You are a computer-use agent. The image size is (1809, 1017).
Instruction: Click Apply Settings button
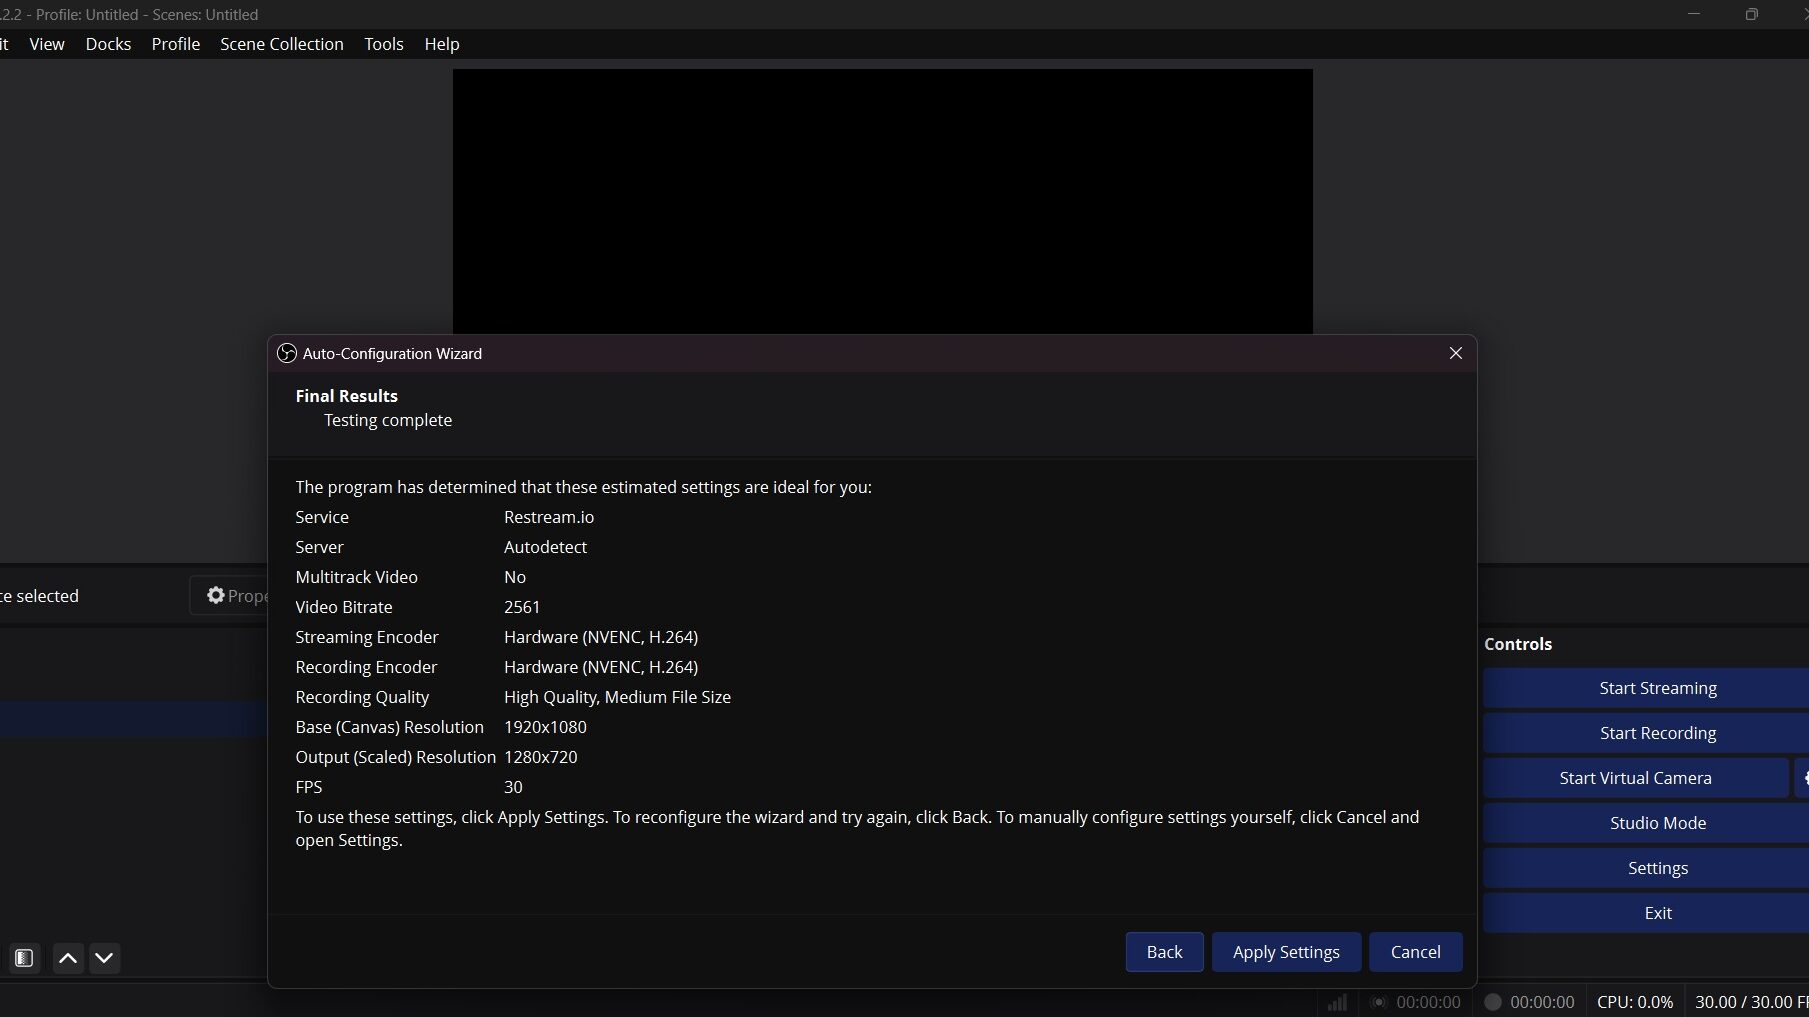(1286, 952)
